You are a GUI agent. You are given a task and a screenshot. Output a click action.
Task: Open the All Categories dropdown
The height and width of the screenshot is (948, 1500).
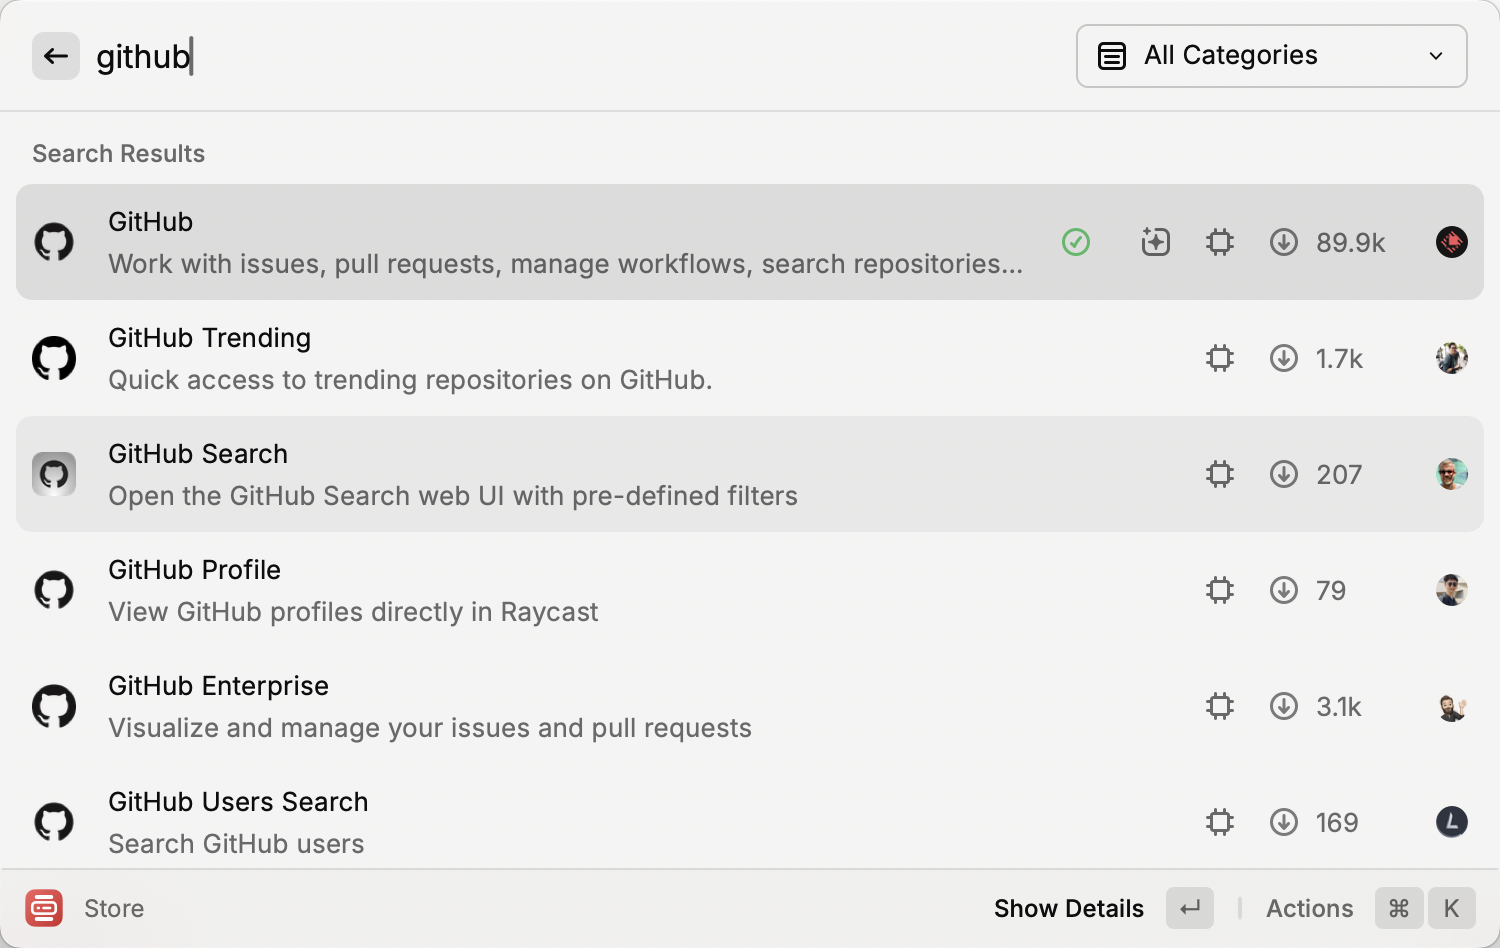point(1270,56)
